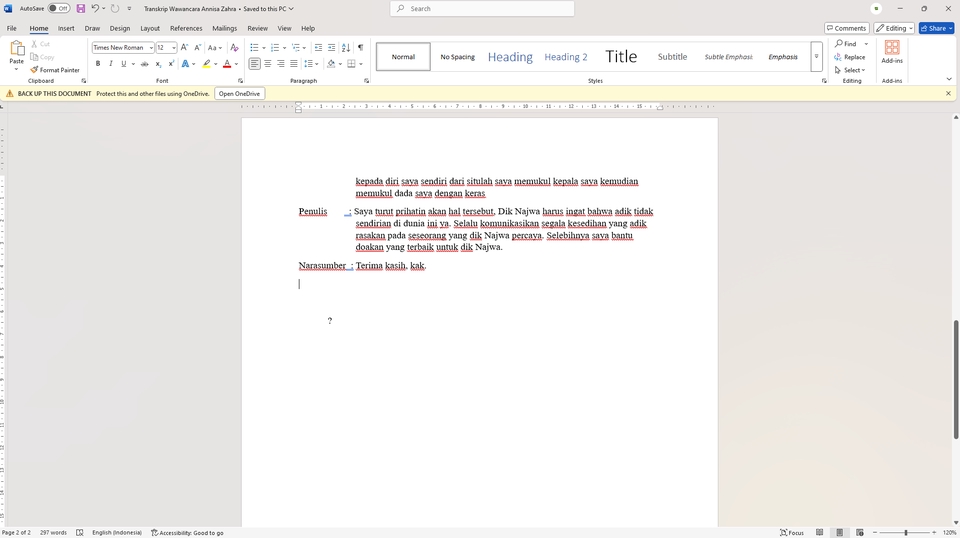Click the 297 words count

pos(53,532)
